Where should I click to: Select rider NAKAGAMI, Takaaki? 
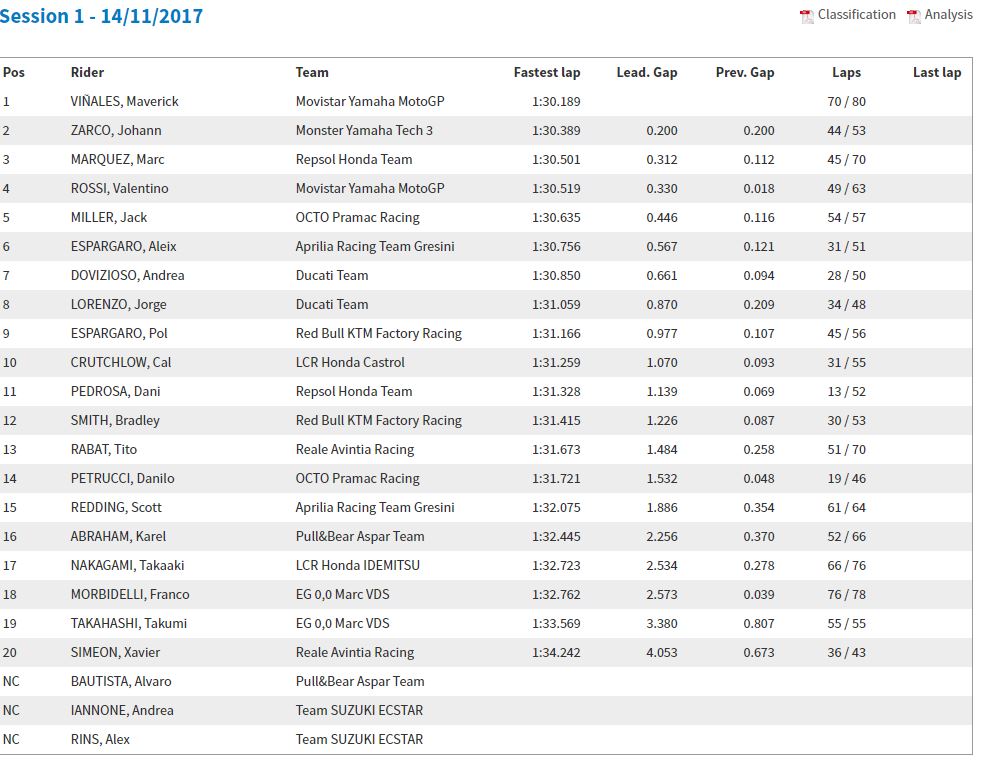tap(128, 566)
